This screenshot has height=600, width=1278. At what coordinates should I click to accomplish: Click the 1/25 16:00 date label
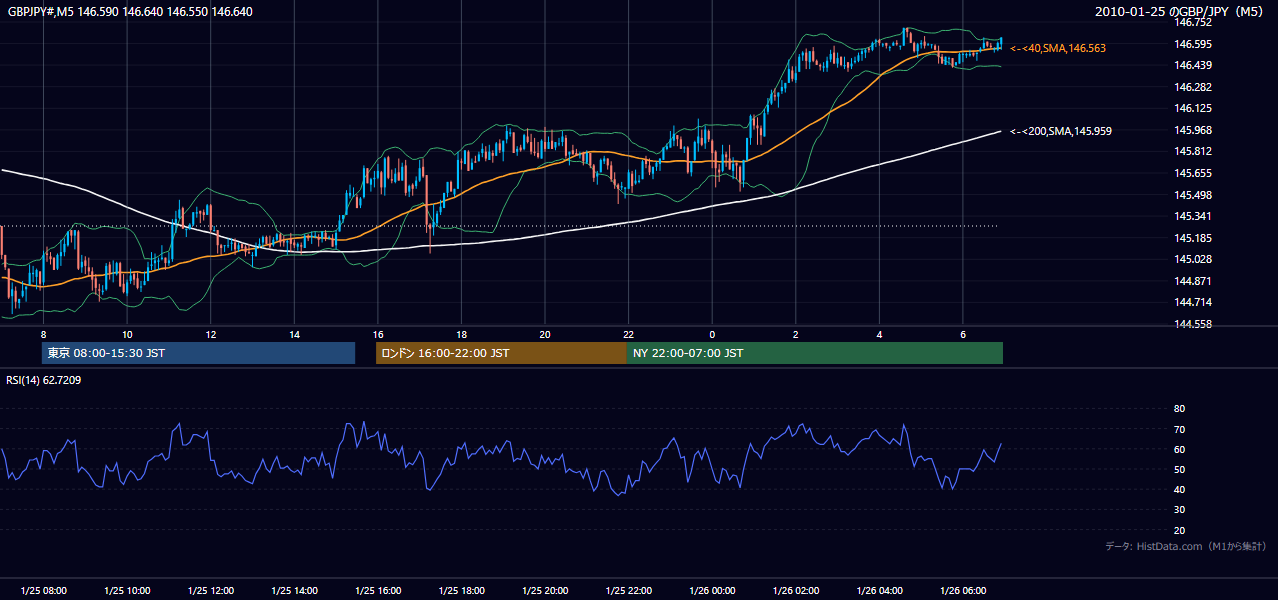(x=378, y=591)
